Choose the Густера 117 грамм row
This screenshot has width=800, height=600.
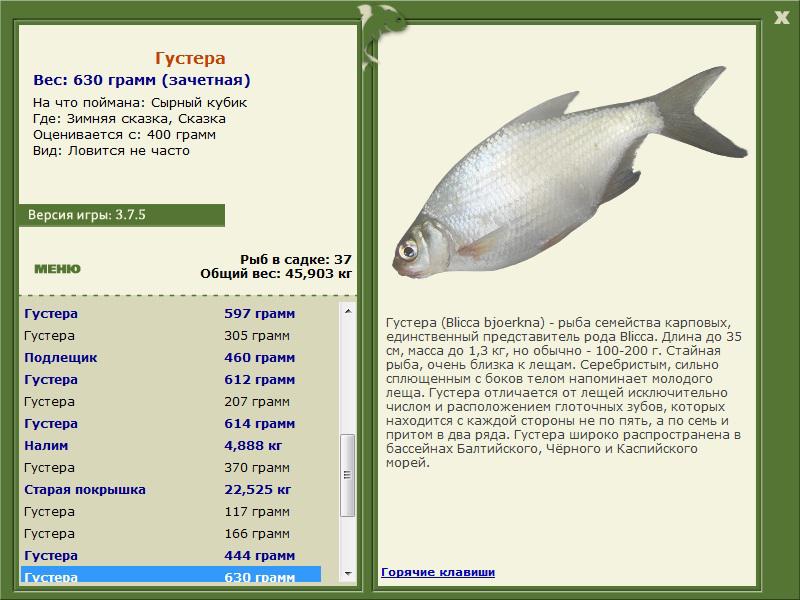[171, 511]
